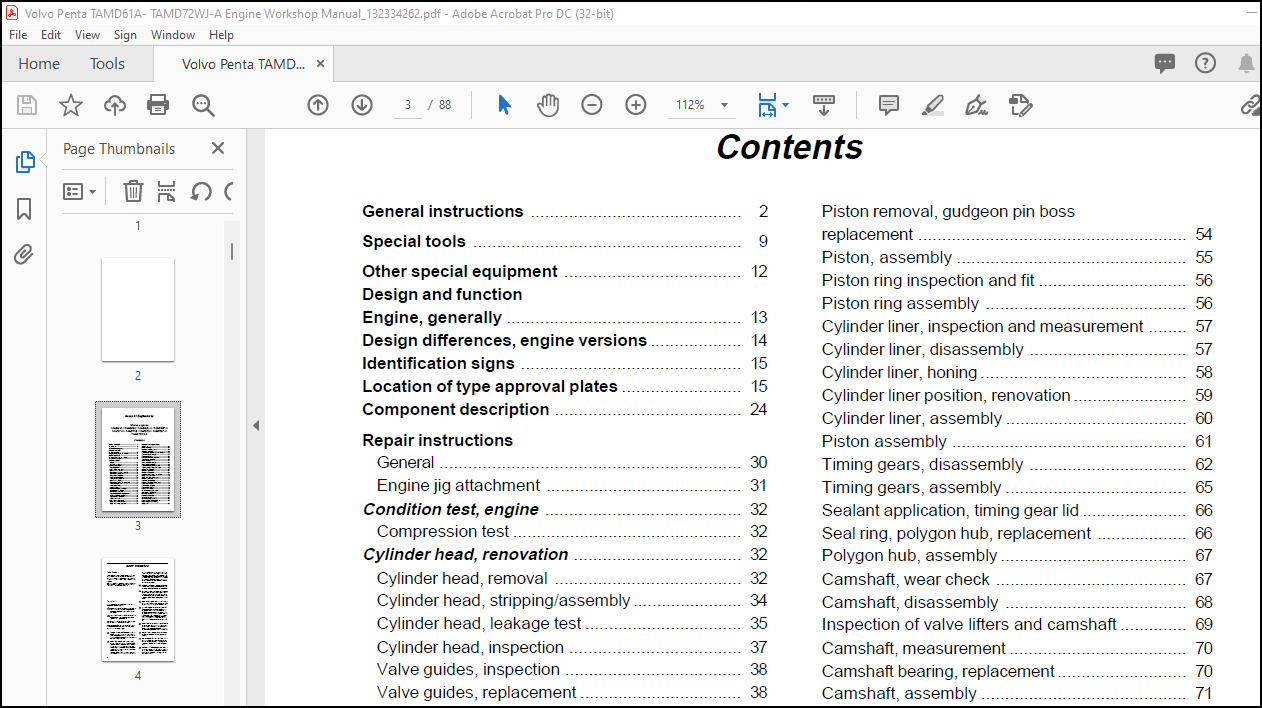This screenshot has width=1262, height=708.
Task: Open the find text magnifier icon
Action: pyautogui.click(x=203, y=105)
